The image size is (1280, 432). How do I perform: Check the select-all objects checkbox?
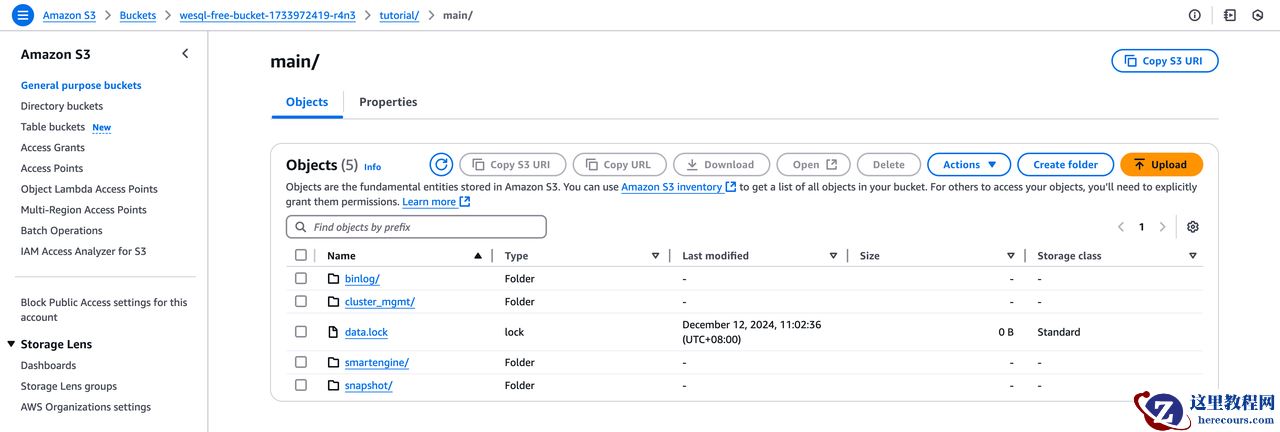pos(301,256)
